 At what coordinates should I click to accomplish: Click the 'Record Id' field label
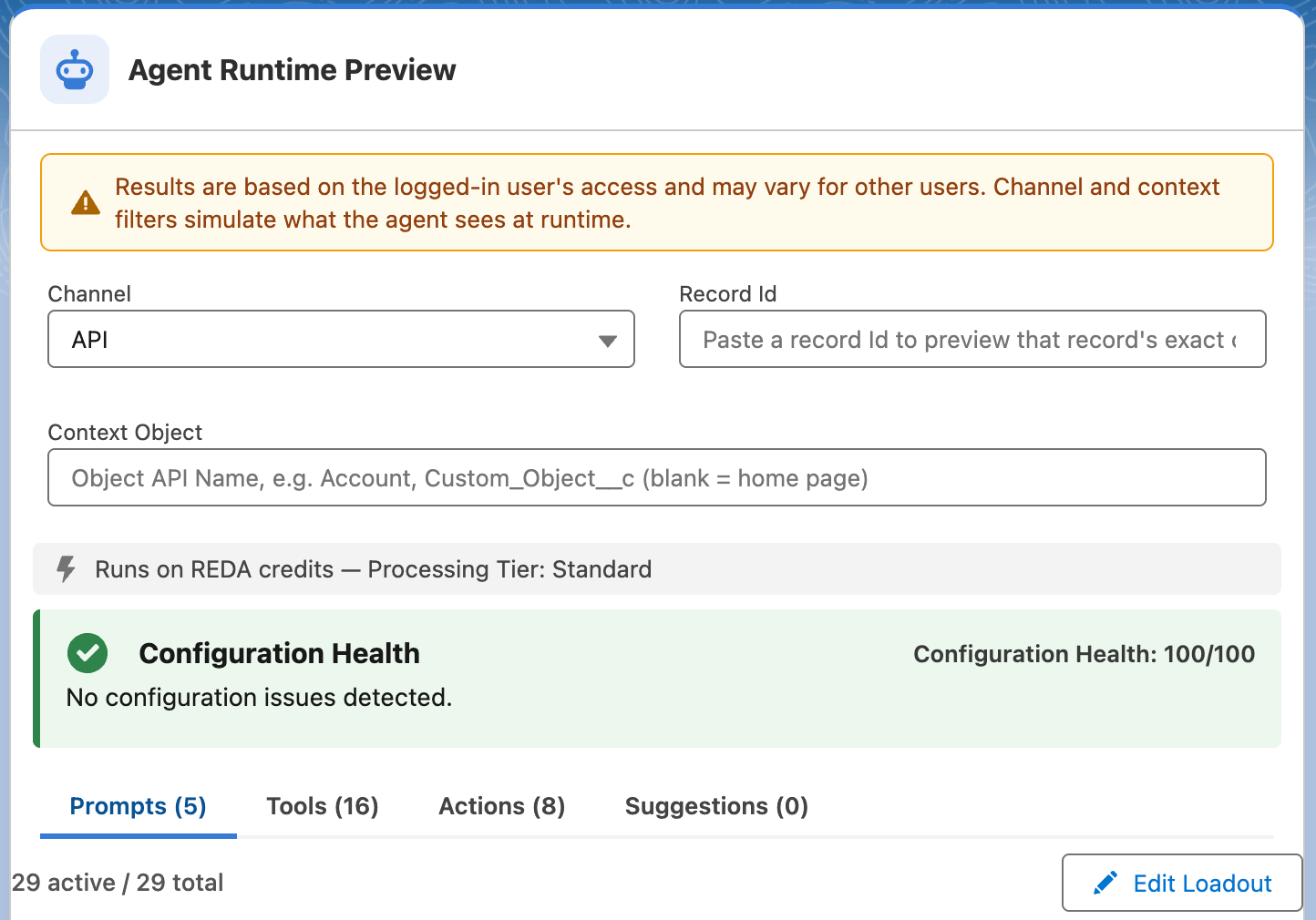[x=728, y=294]
